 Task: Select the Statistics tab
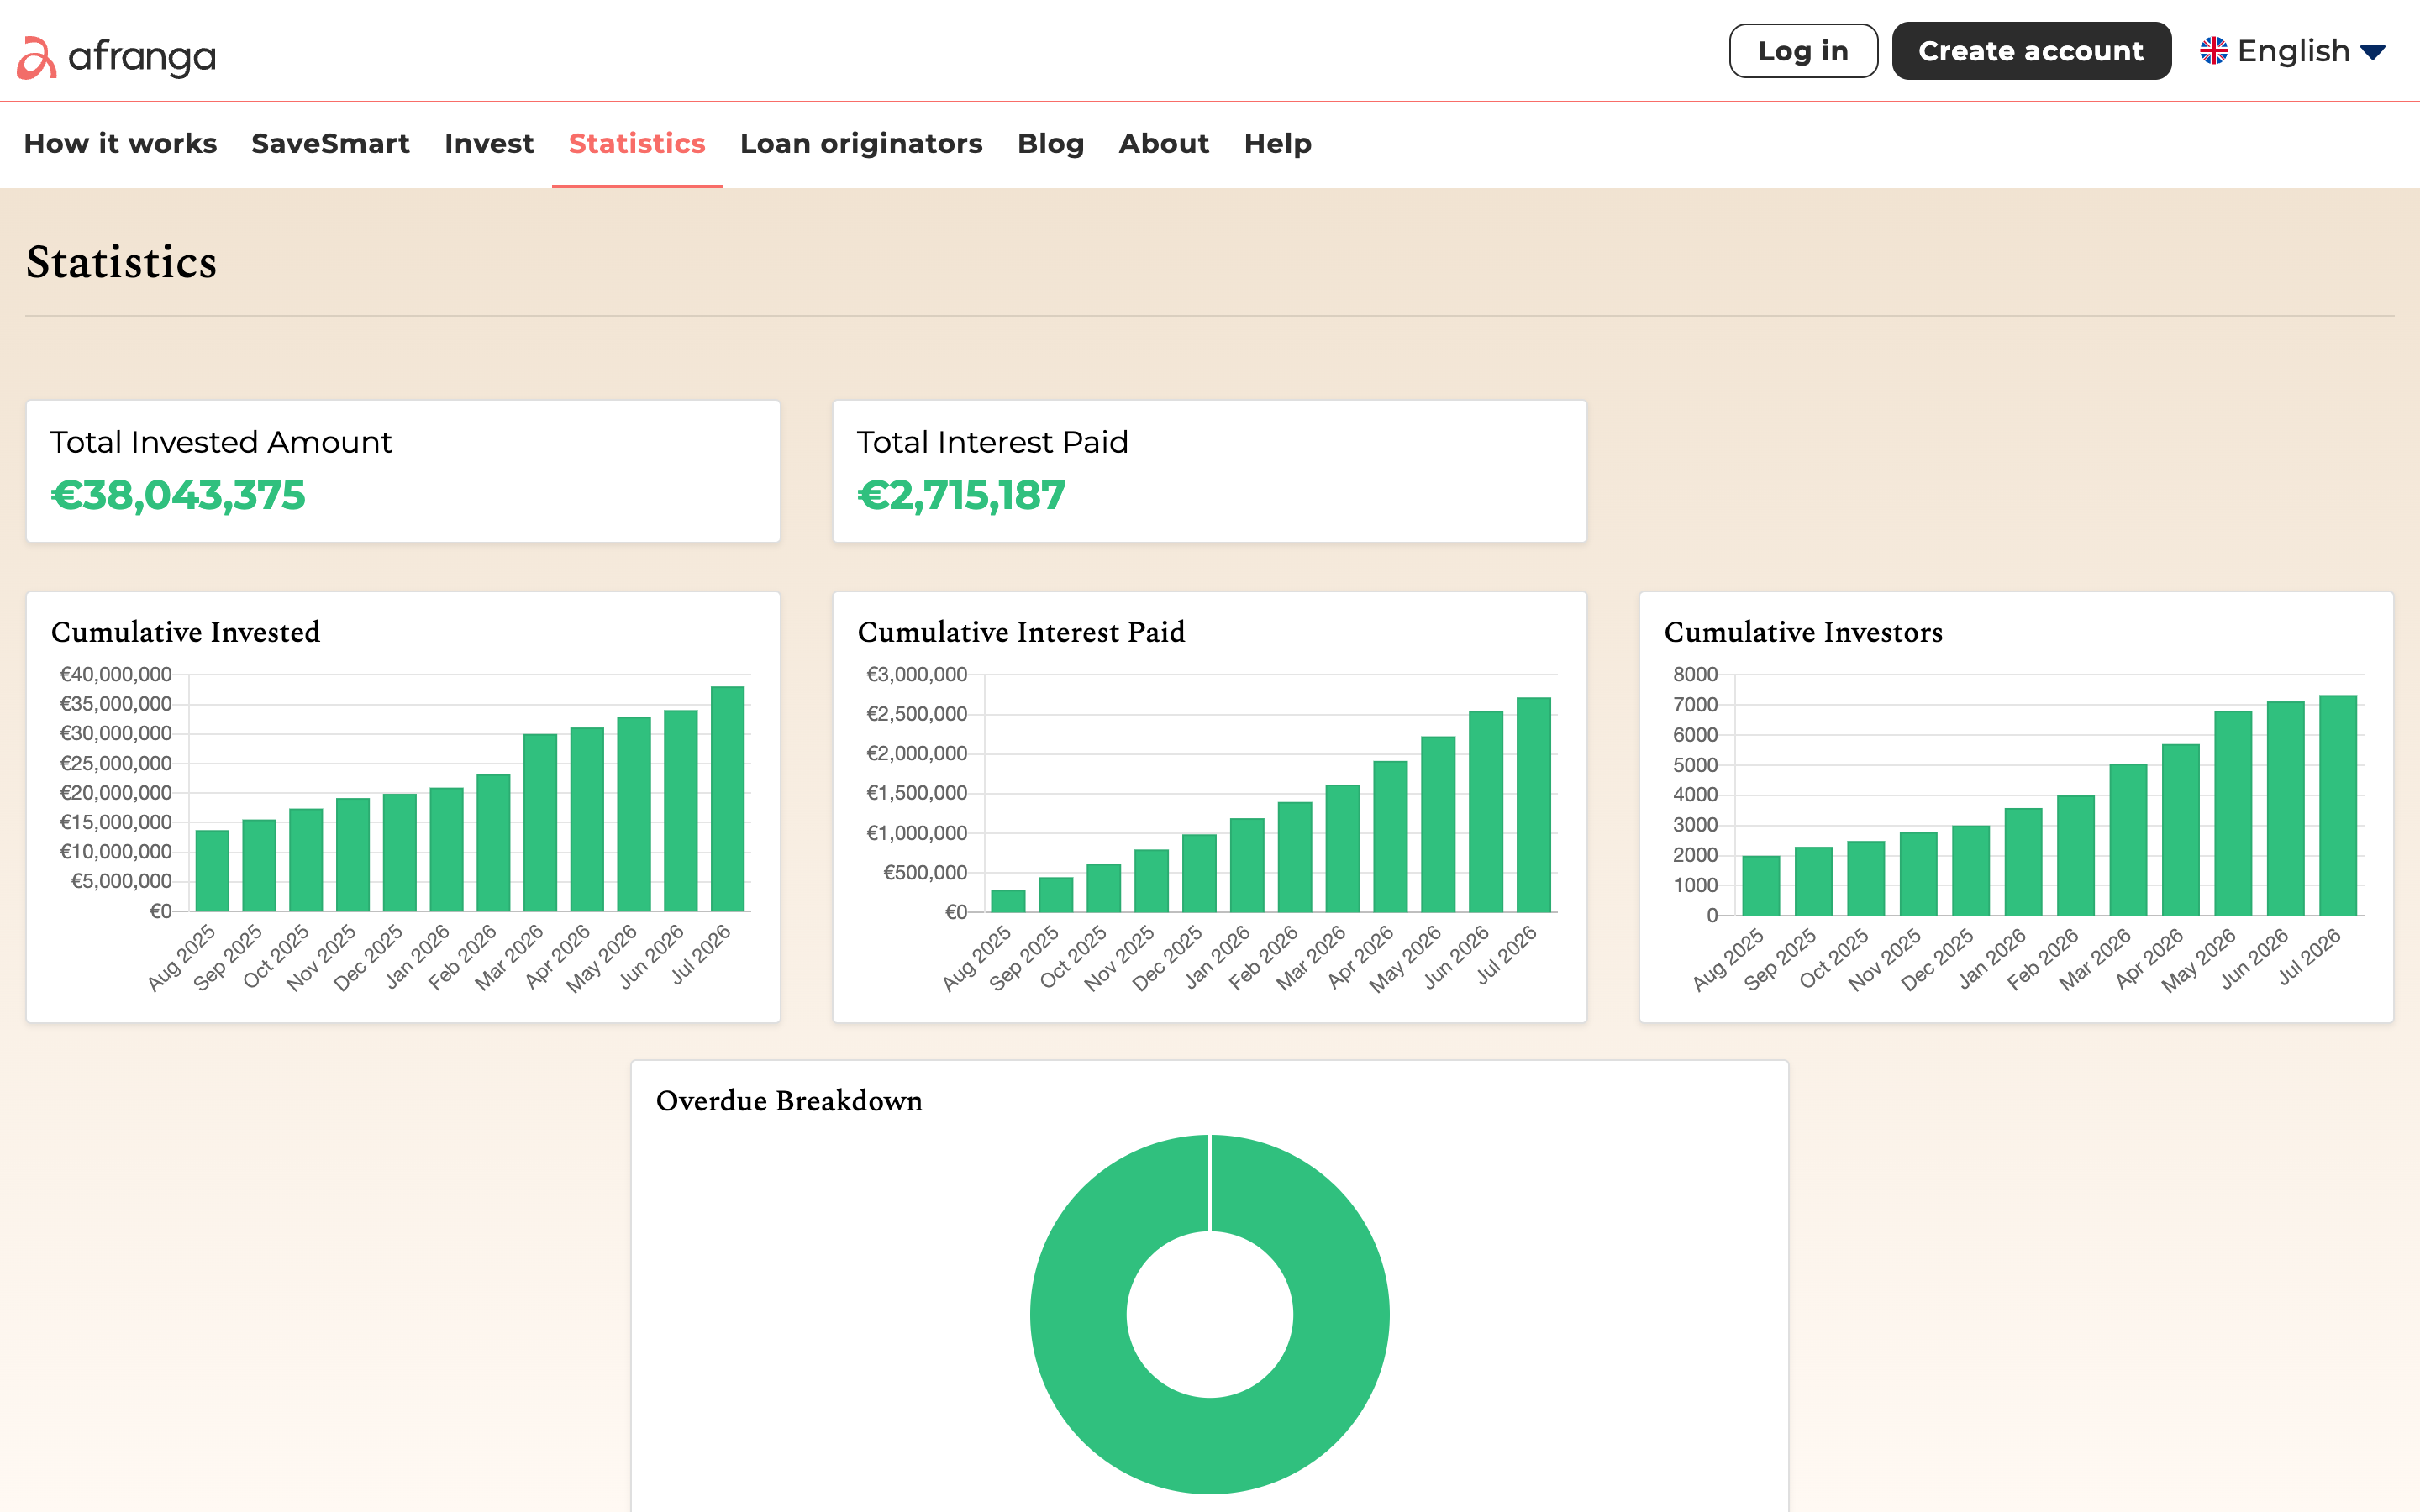(637, 144)
